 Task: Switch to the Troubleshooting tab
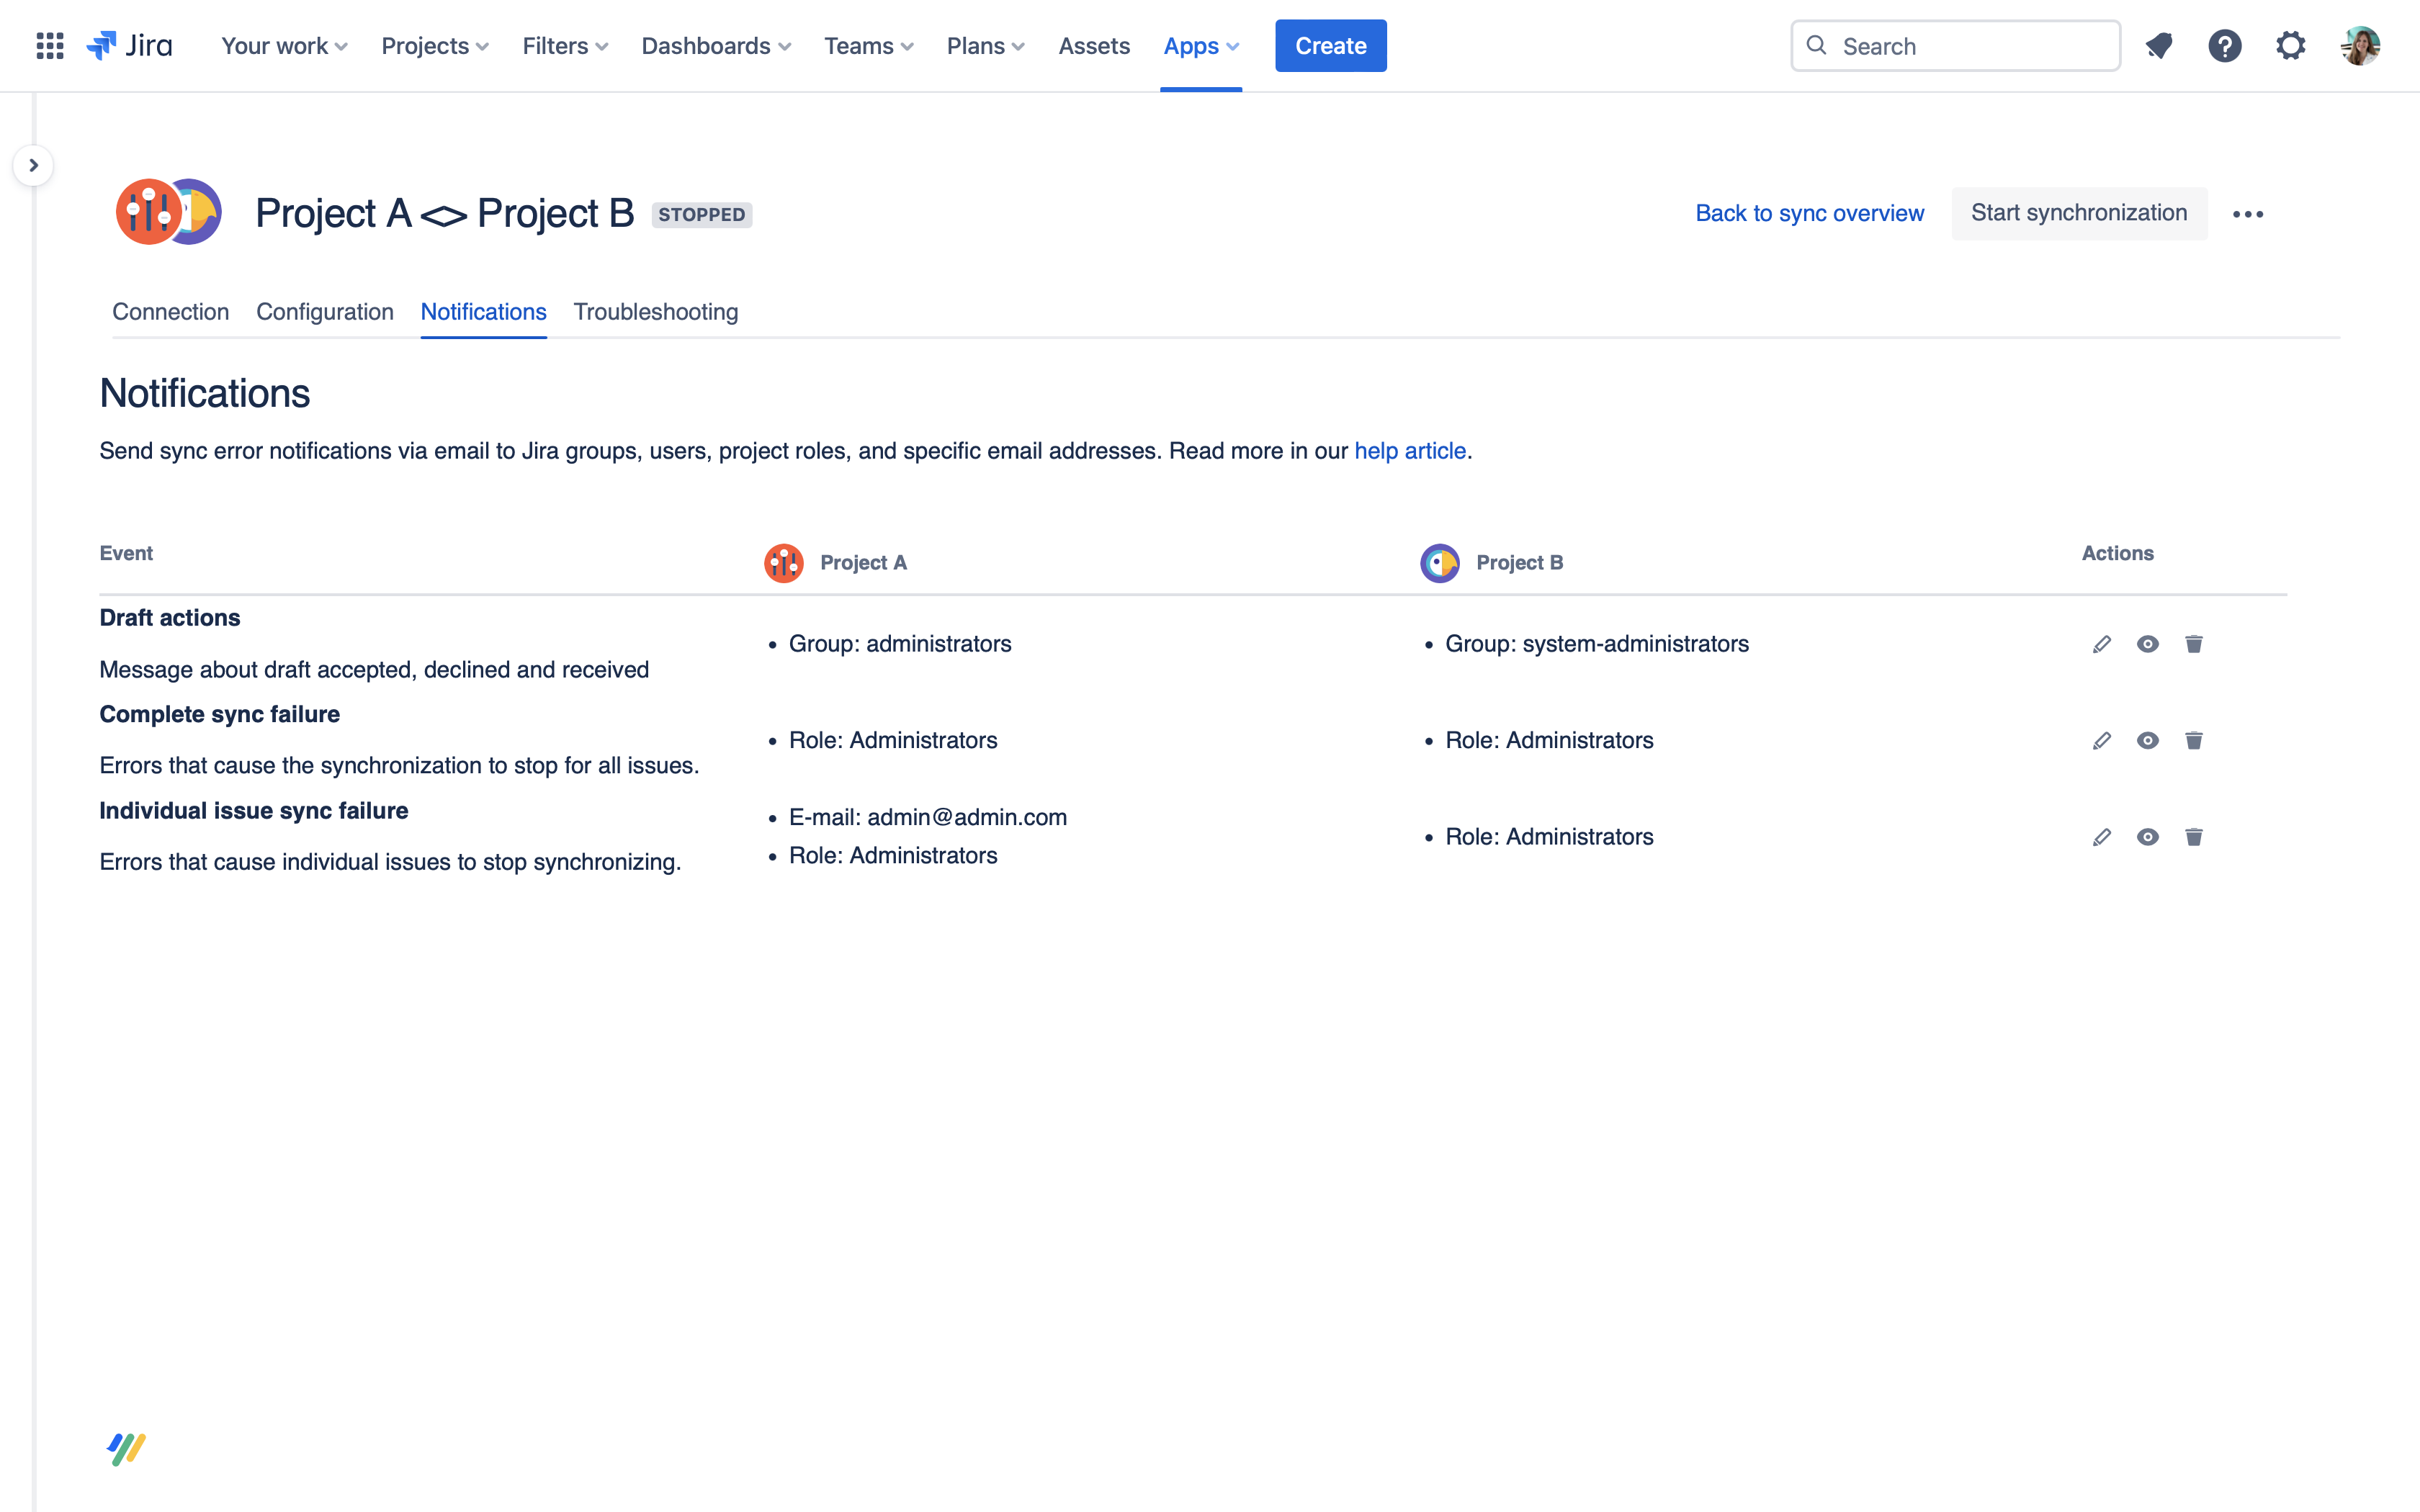point(655,312)
